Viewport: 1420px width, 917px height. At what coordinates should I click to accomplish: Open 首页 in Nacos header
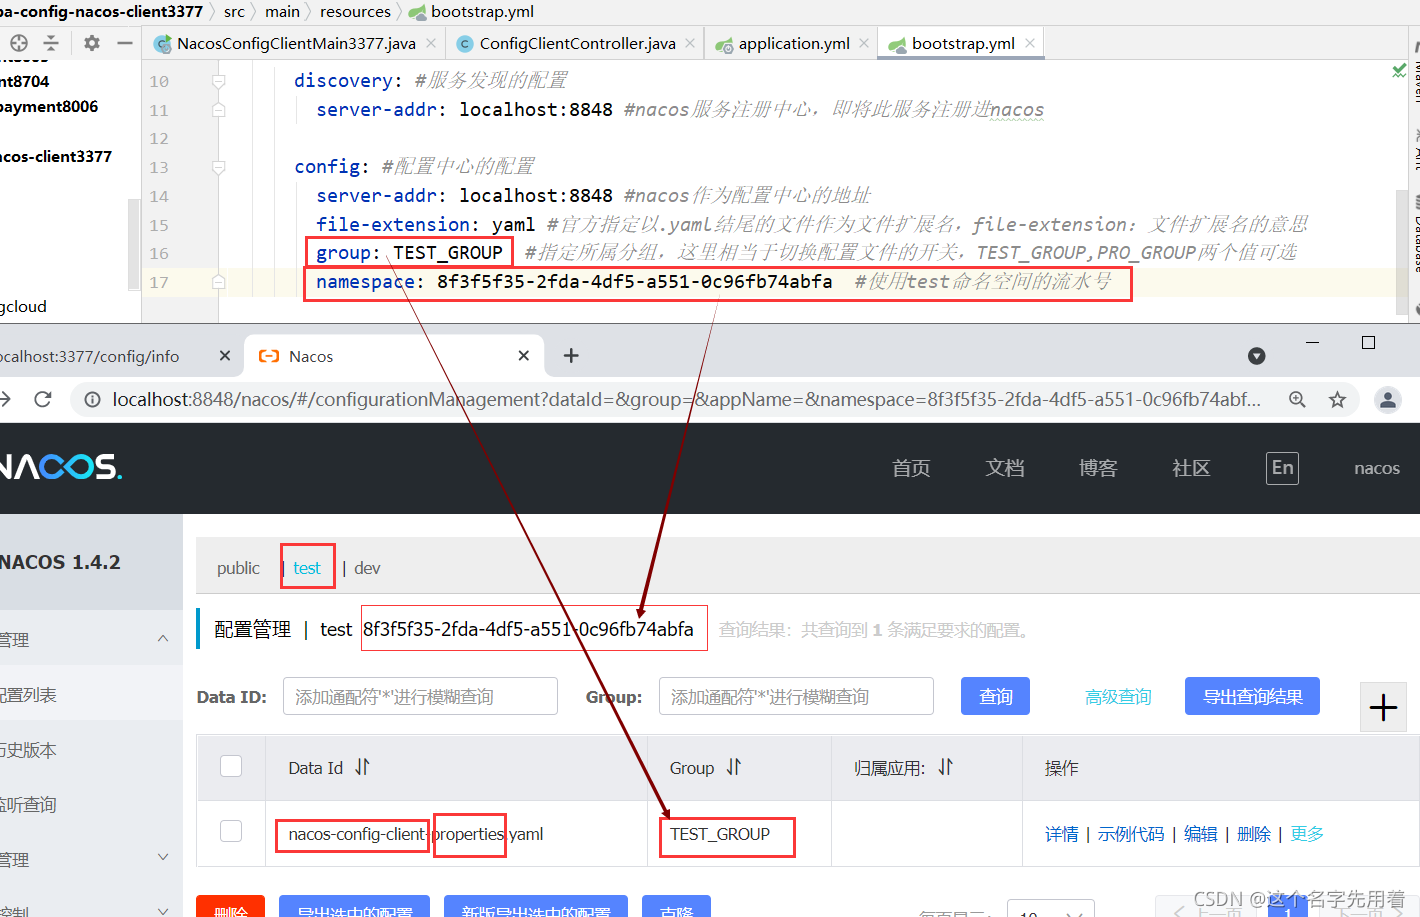[x=911, y=468]
